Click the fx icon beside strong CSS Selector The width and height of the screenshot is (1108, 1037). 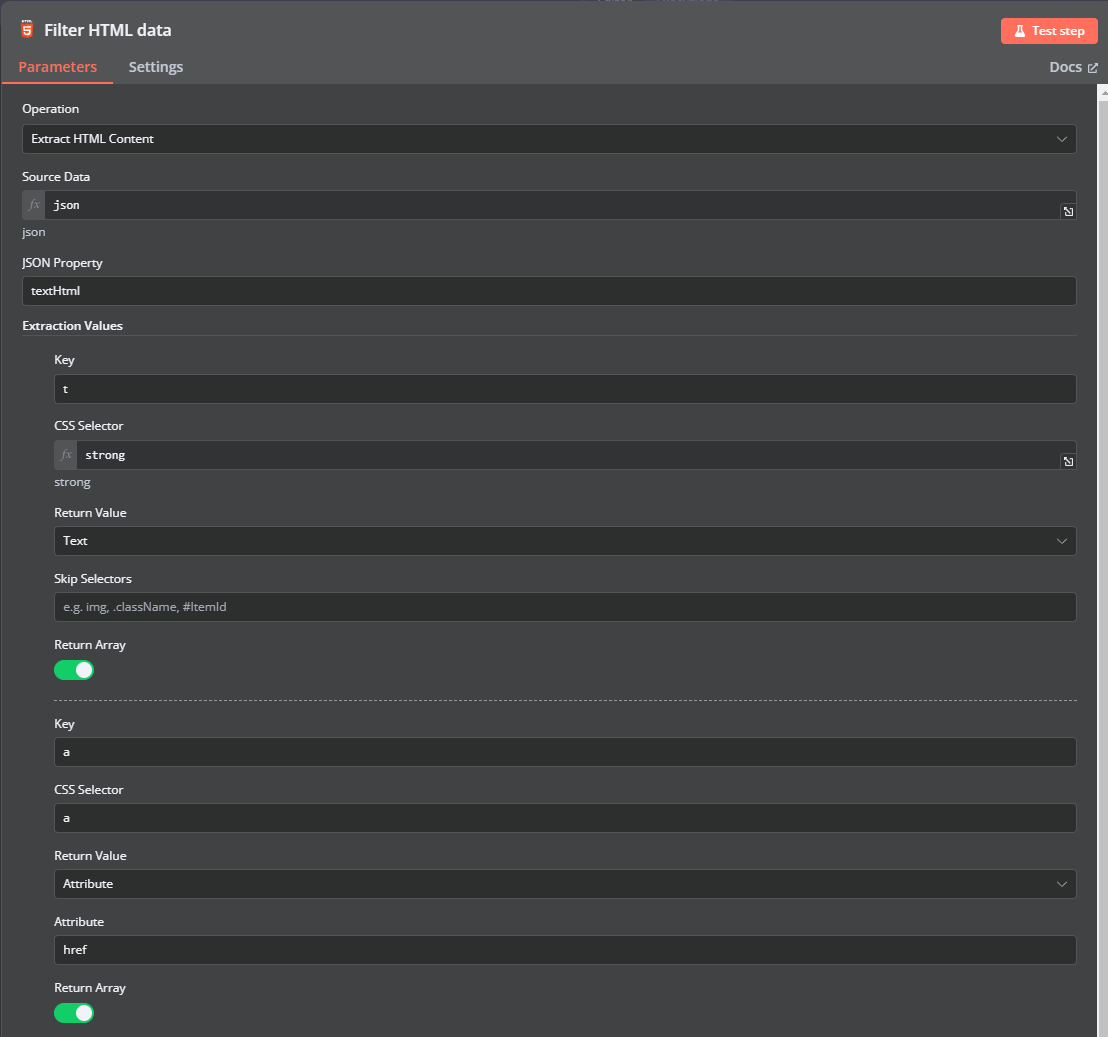[x=66, y=455]
